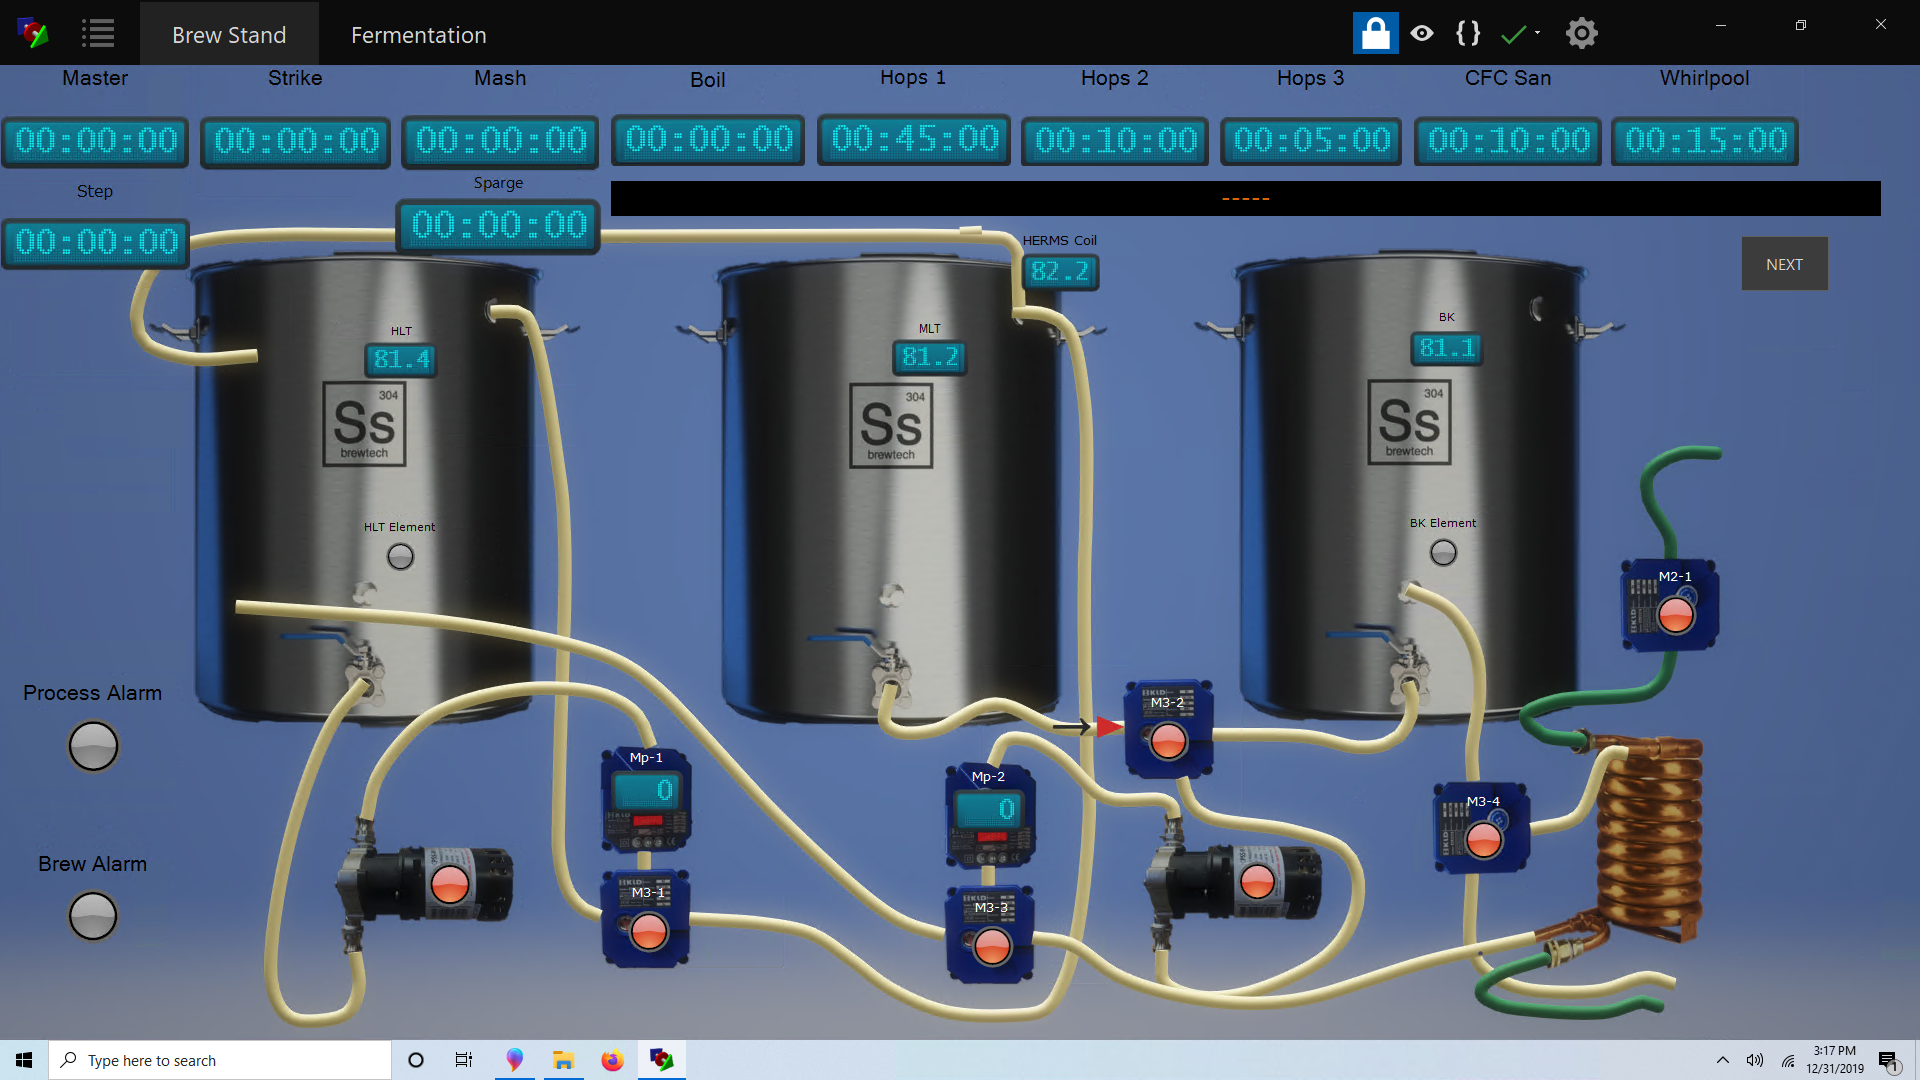
Task: Click the Strike timer display
Action: pos(297,141)
